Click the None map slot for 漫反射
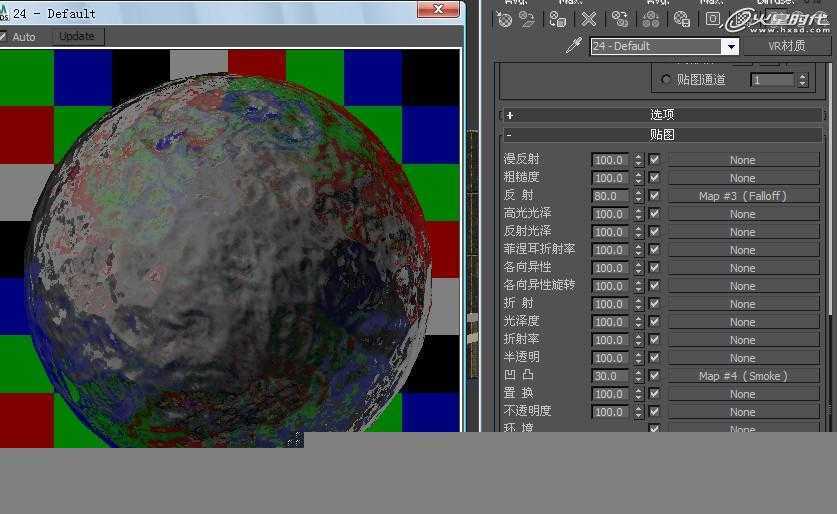 [x=743, y=160]
